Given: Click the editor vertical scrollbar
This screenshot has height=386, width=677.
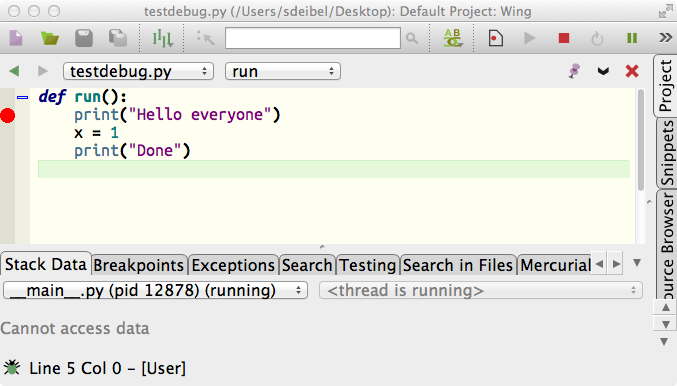Looking at the screenshot, I should pyautogui.click(x=641, y=140).
